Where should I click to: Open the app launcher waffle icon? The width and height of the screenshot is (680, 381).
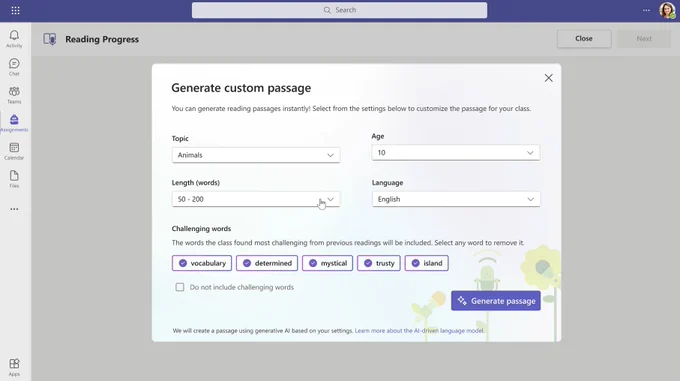(15, 10)
